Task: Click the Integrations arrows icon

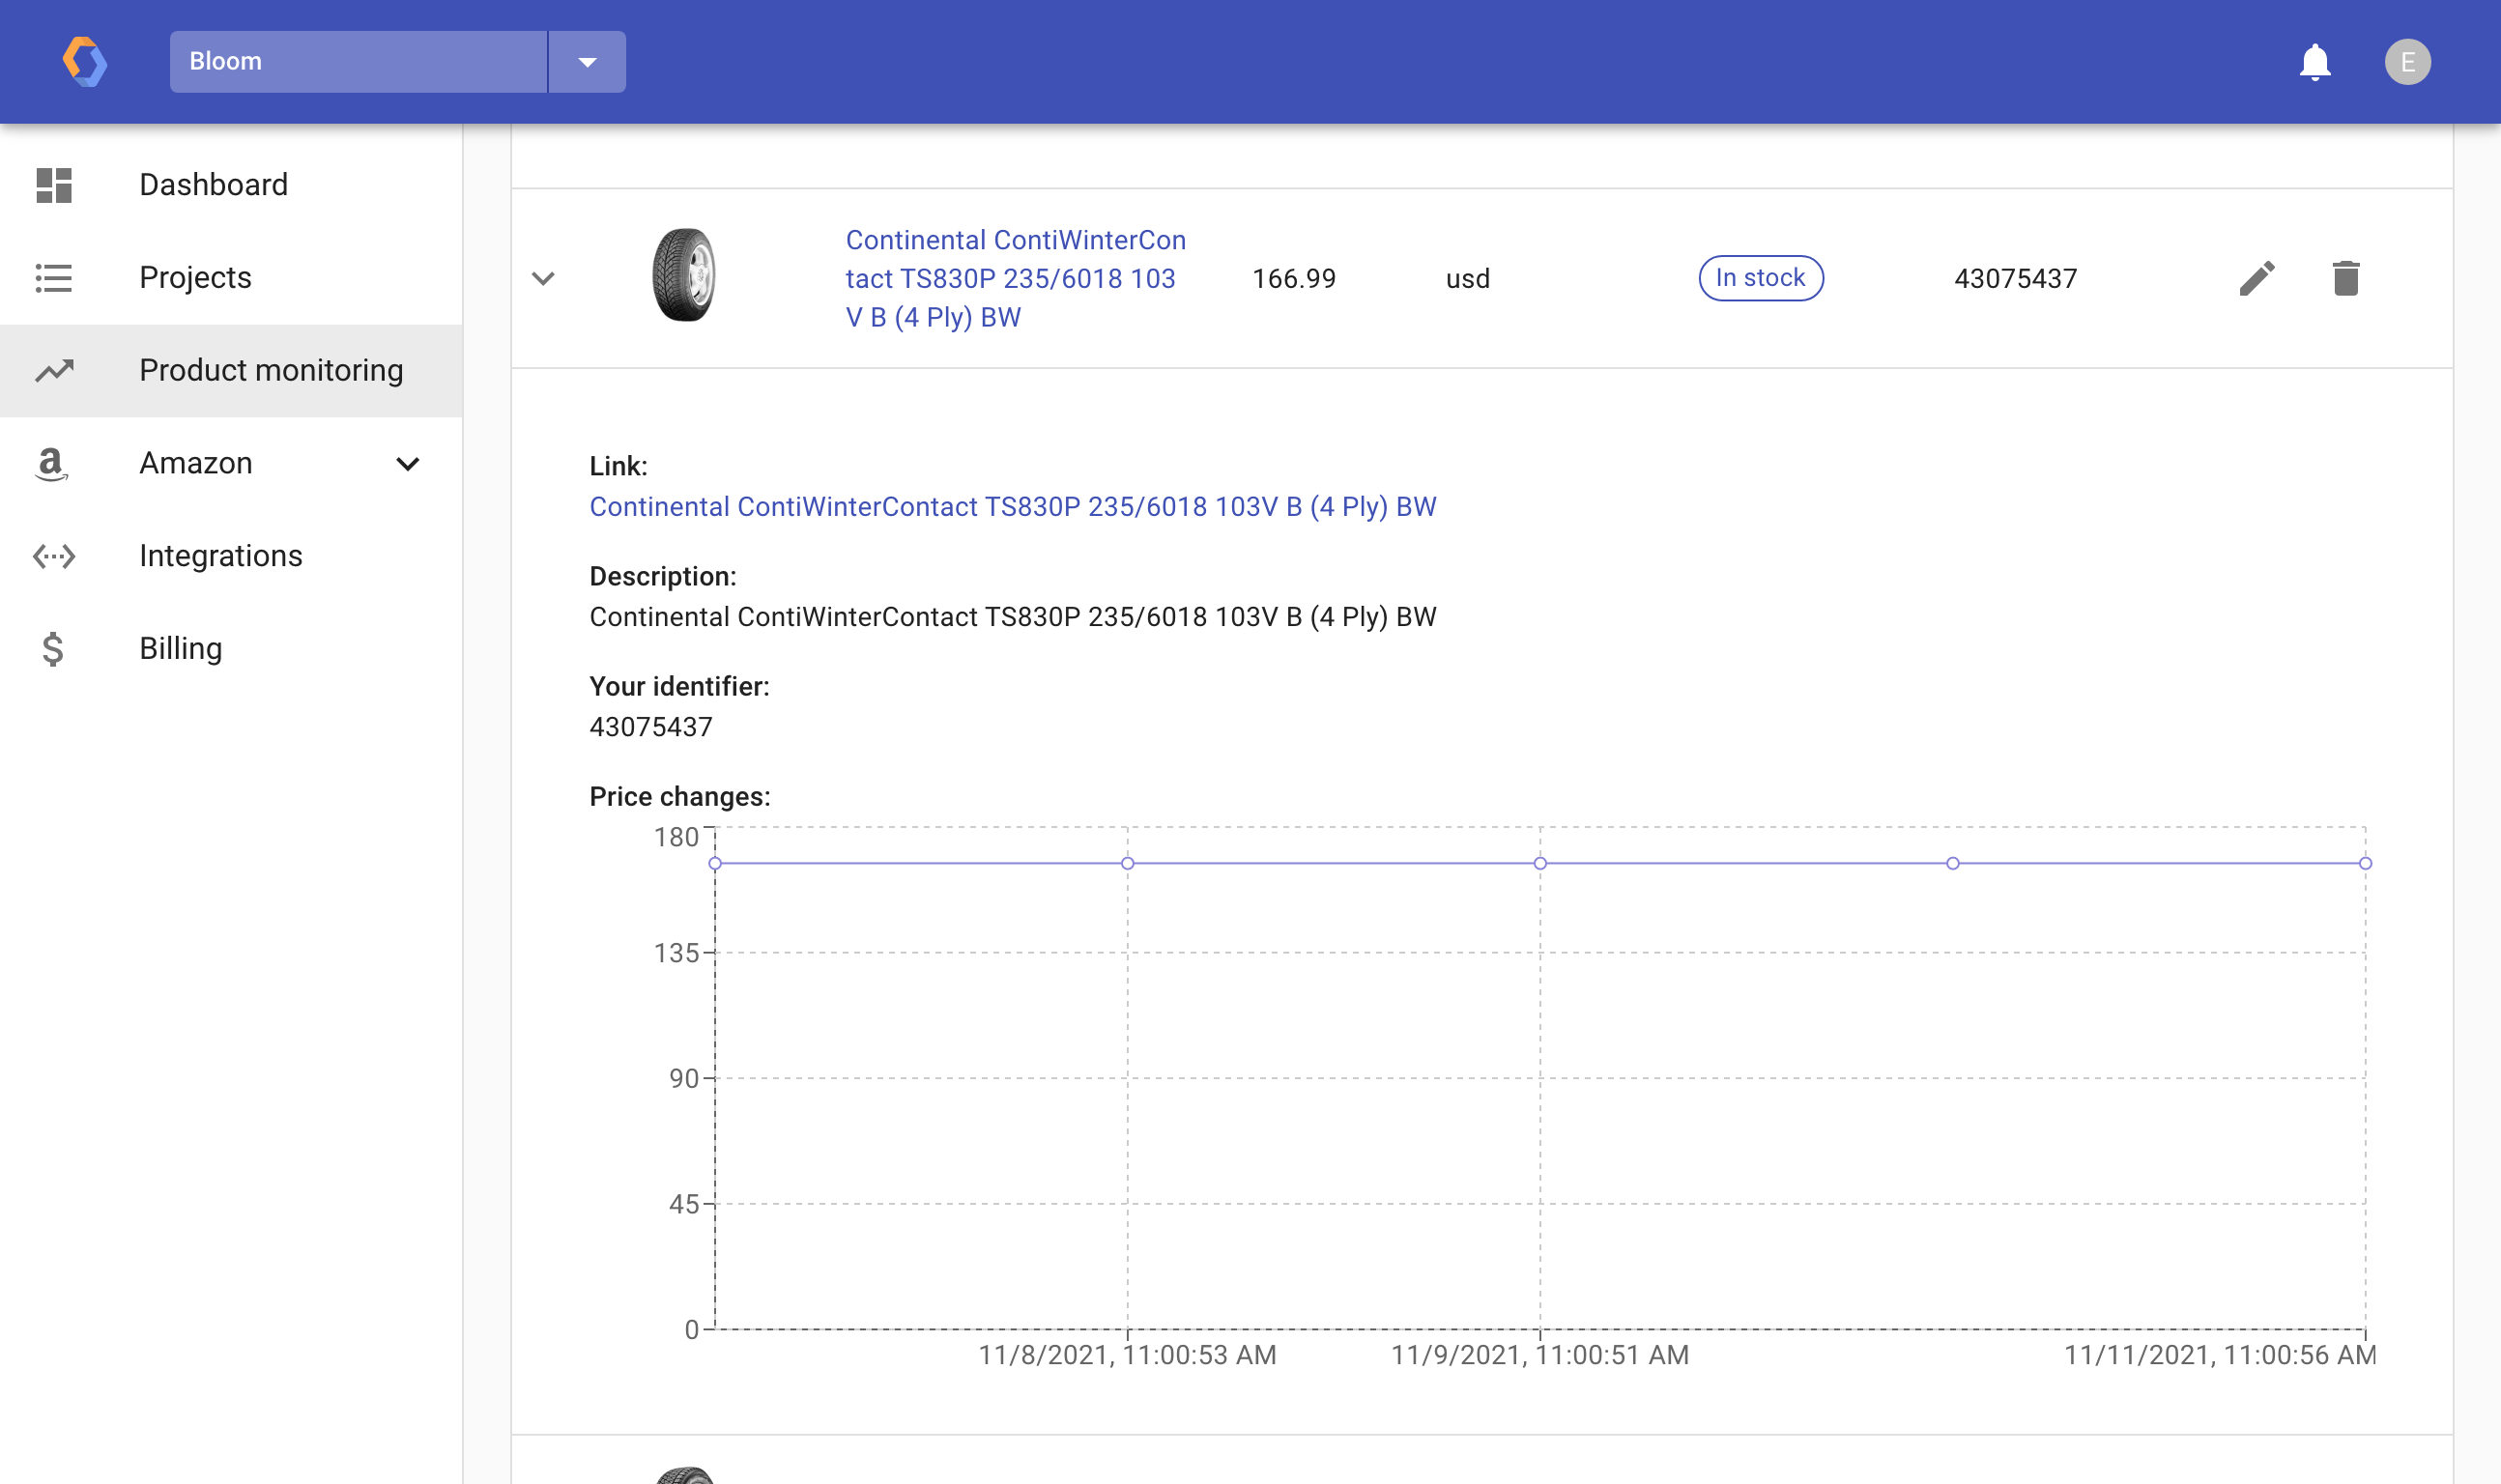Action: (54, 556)
